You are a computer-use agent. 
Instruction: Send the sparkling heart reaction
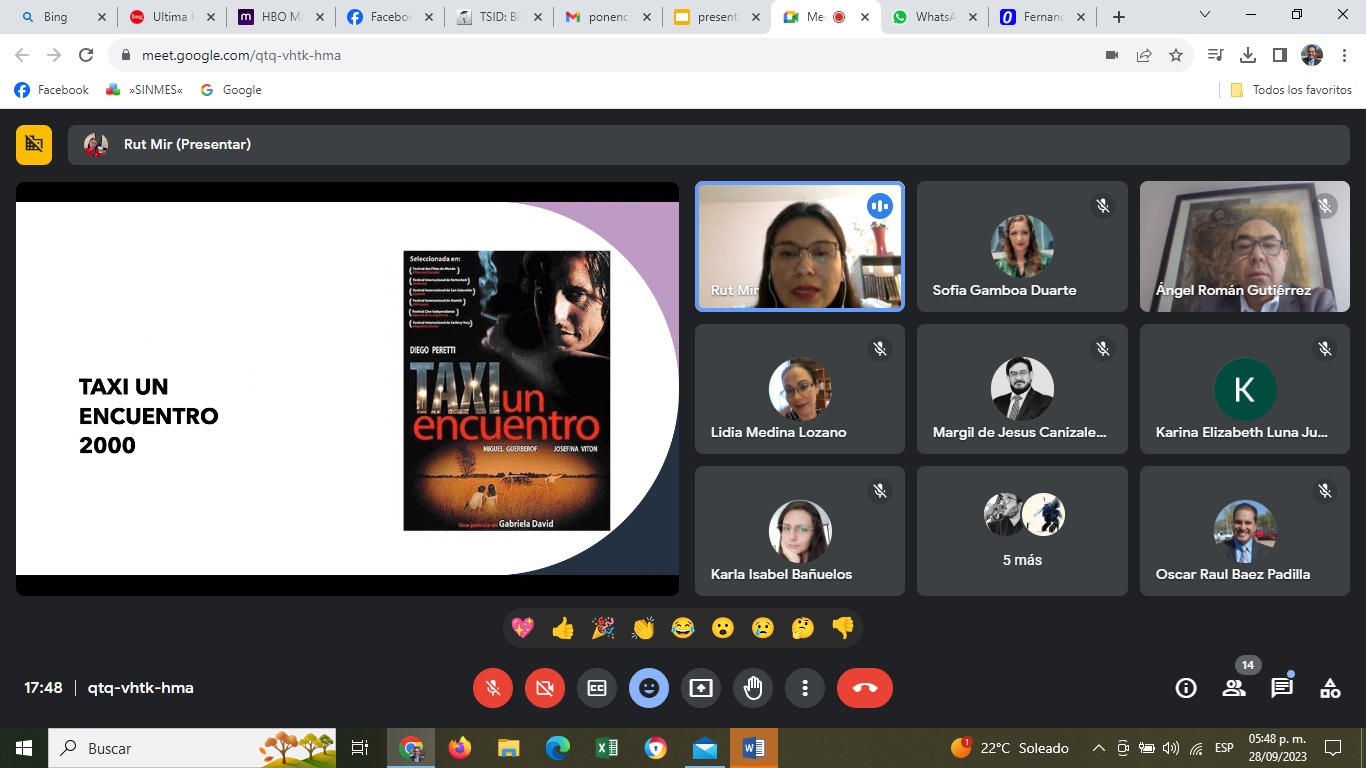pos(523,628)
